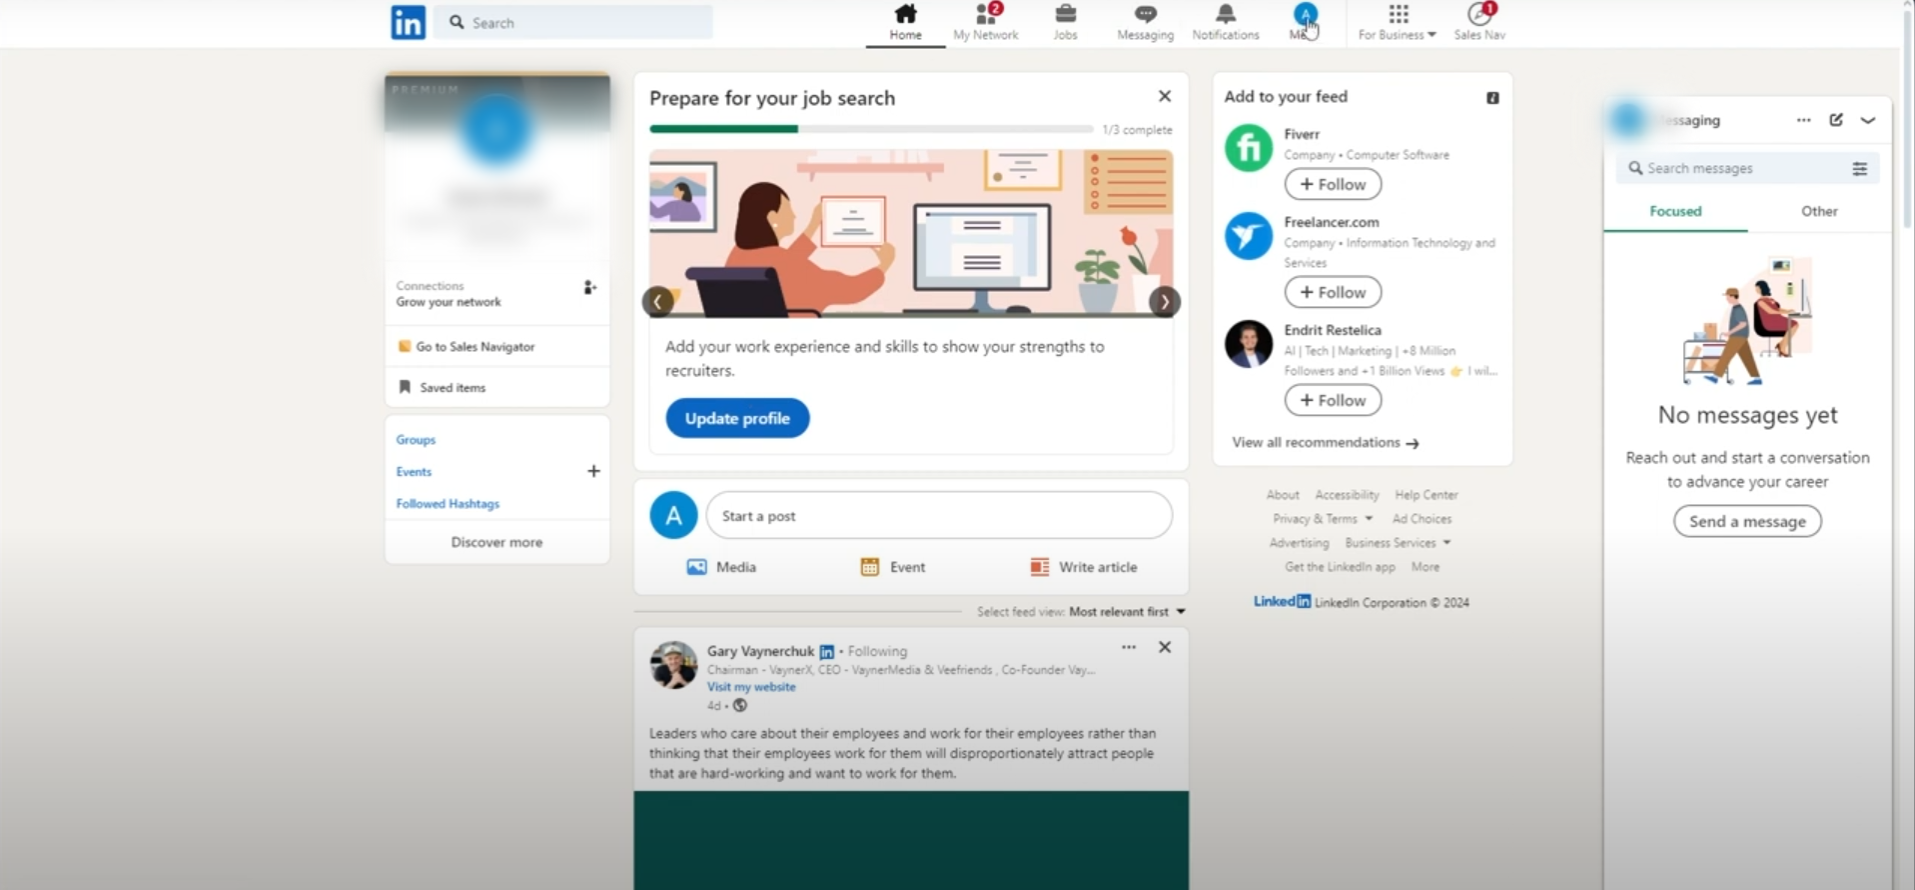Click the Connections Grow your network link
Screen dimensions: 1915x890
pos(448,294)
